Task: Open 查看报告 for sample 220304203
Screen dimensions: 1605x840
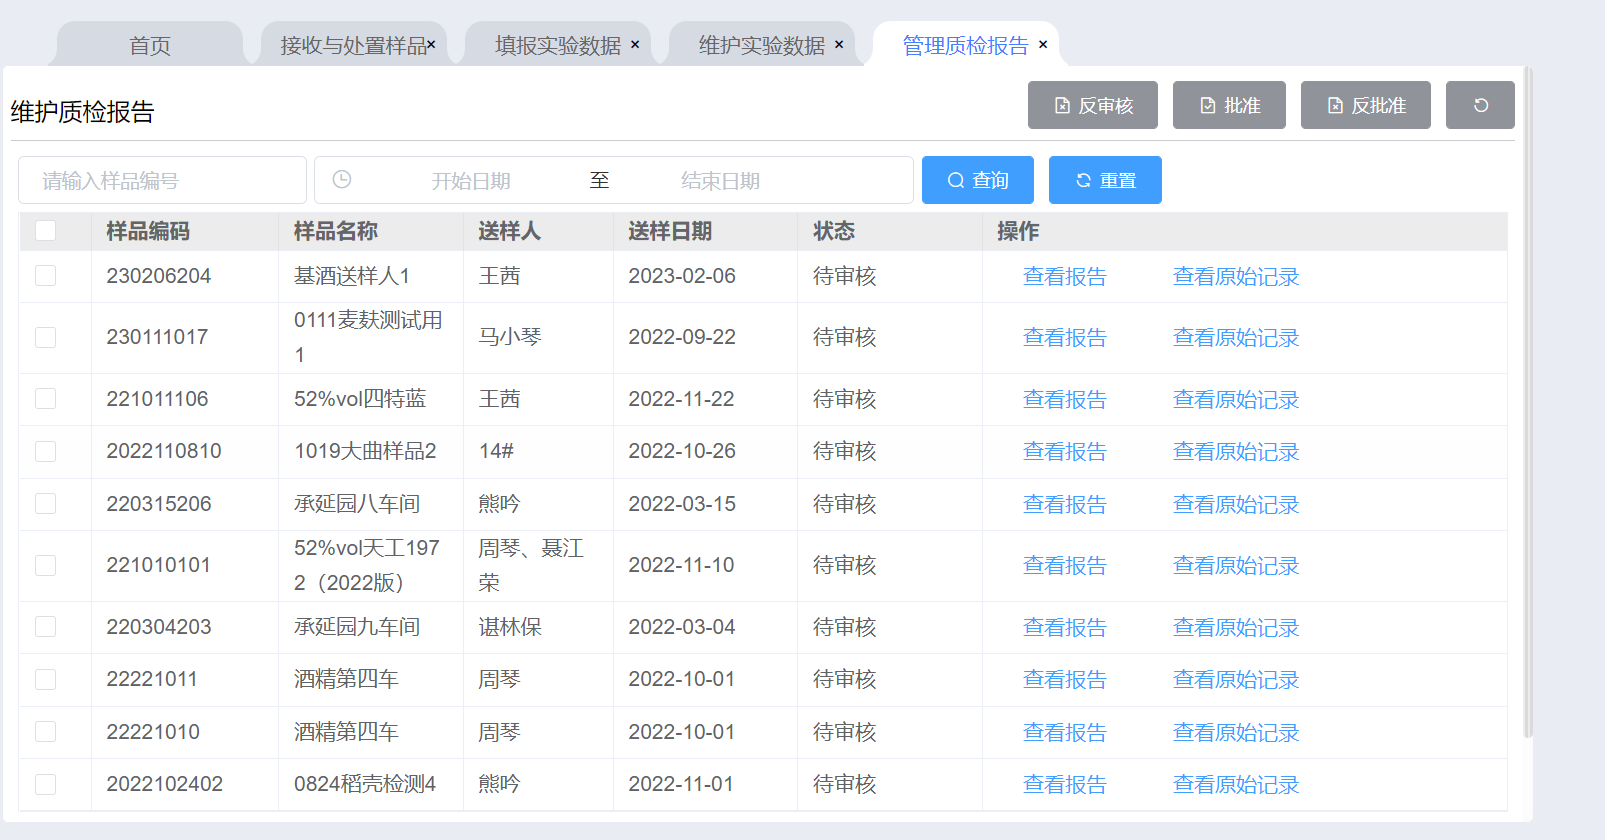Action: (x=1065, y=628)
